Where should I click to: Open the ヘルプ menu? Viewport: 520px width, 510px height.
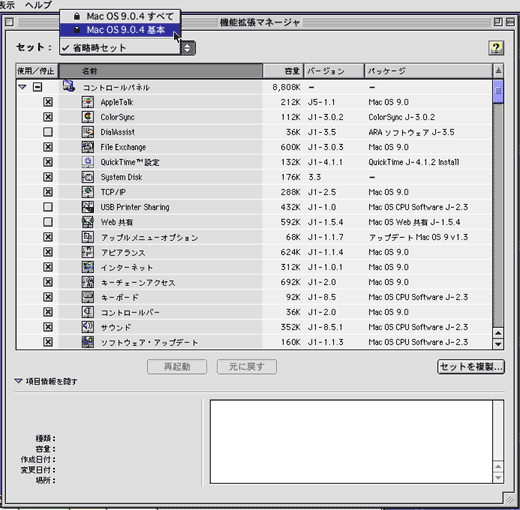click(x=38, y=5)
